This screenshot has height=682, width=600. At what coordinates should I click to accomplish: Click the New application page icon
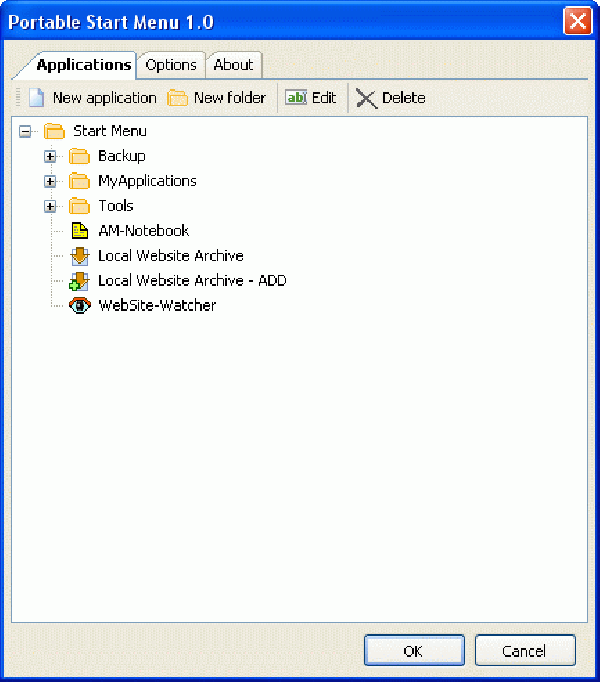click(x=36, y=98)
